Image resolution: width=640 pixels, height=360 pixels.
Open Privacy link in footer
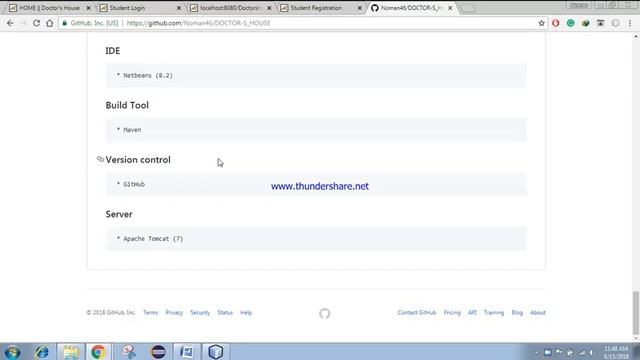point(174,313)
